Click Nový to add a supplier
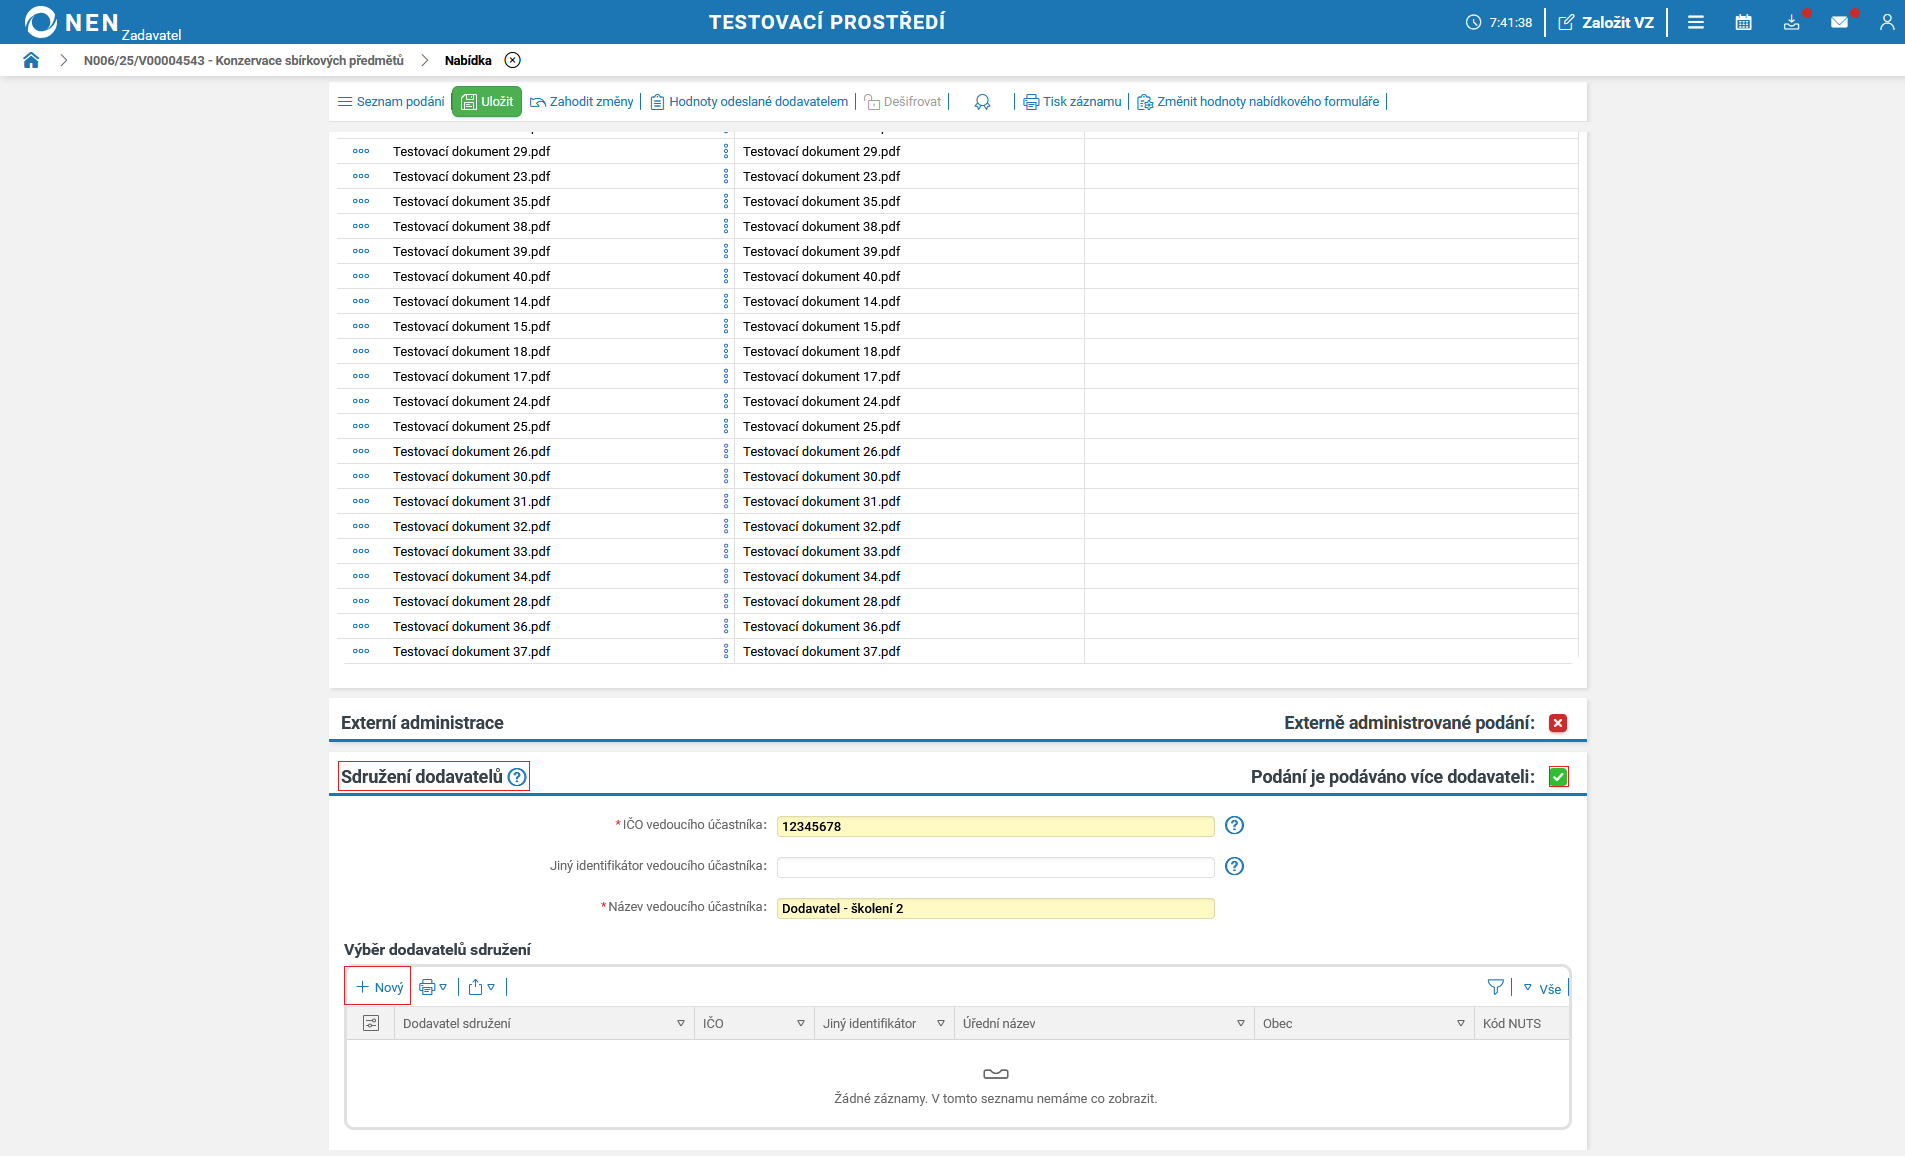Image resolution: width=1905 pixels, height=1156 pixels. 379,987
